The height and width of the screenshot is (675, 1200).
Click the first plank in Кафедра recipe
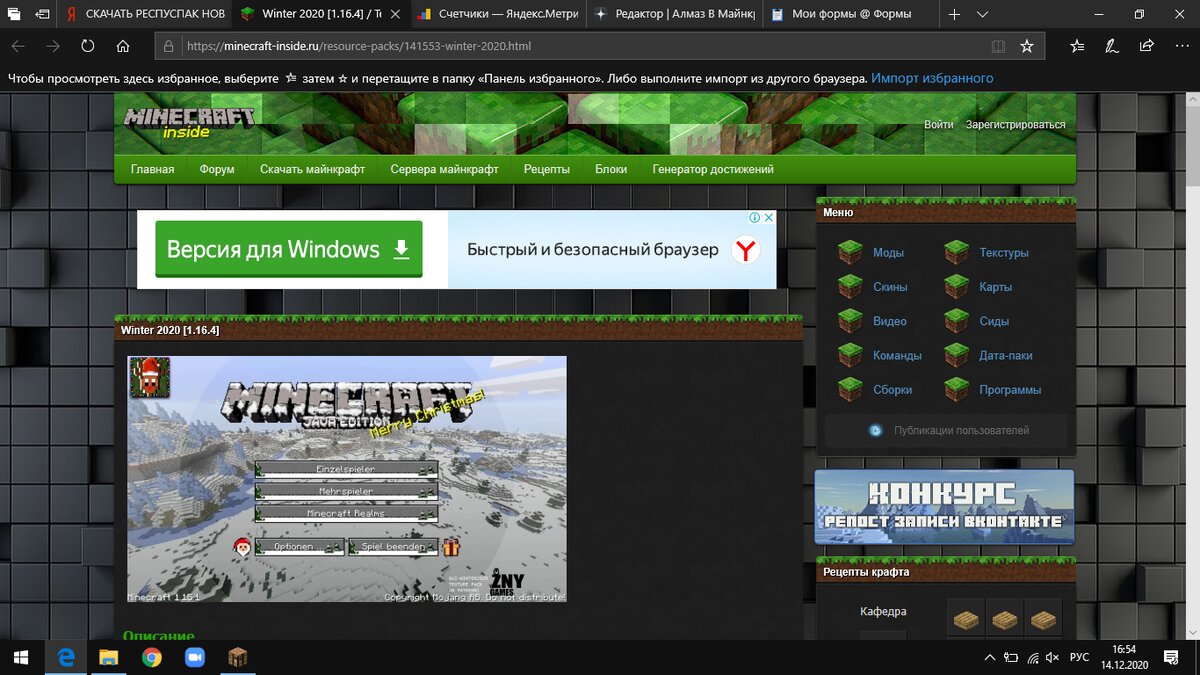pos(966,619)
